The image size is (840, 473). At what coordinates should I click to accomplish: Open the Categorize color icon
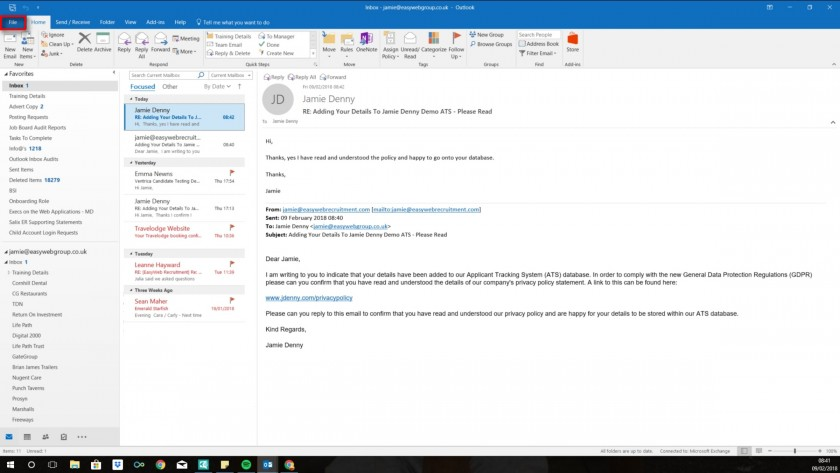[434, 39]
